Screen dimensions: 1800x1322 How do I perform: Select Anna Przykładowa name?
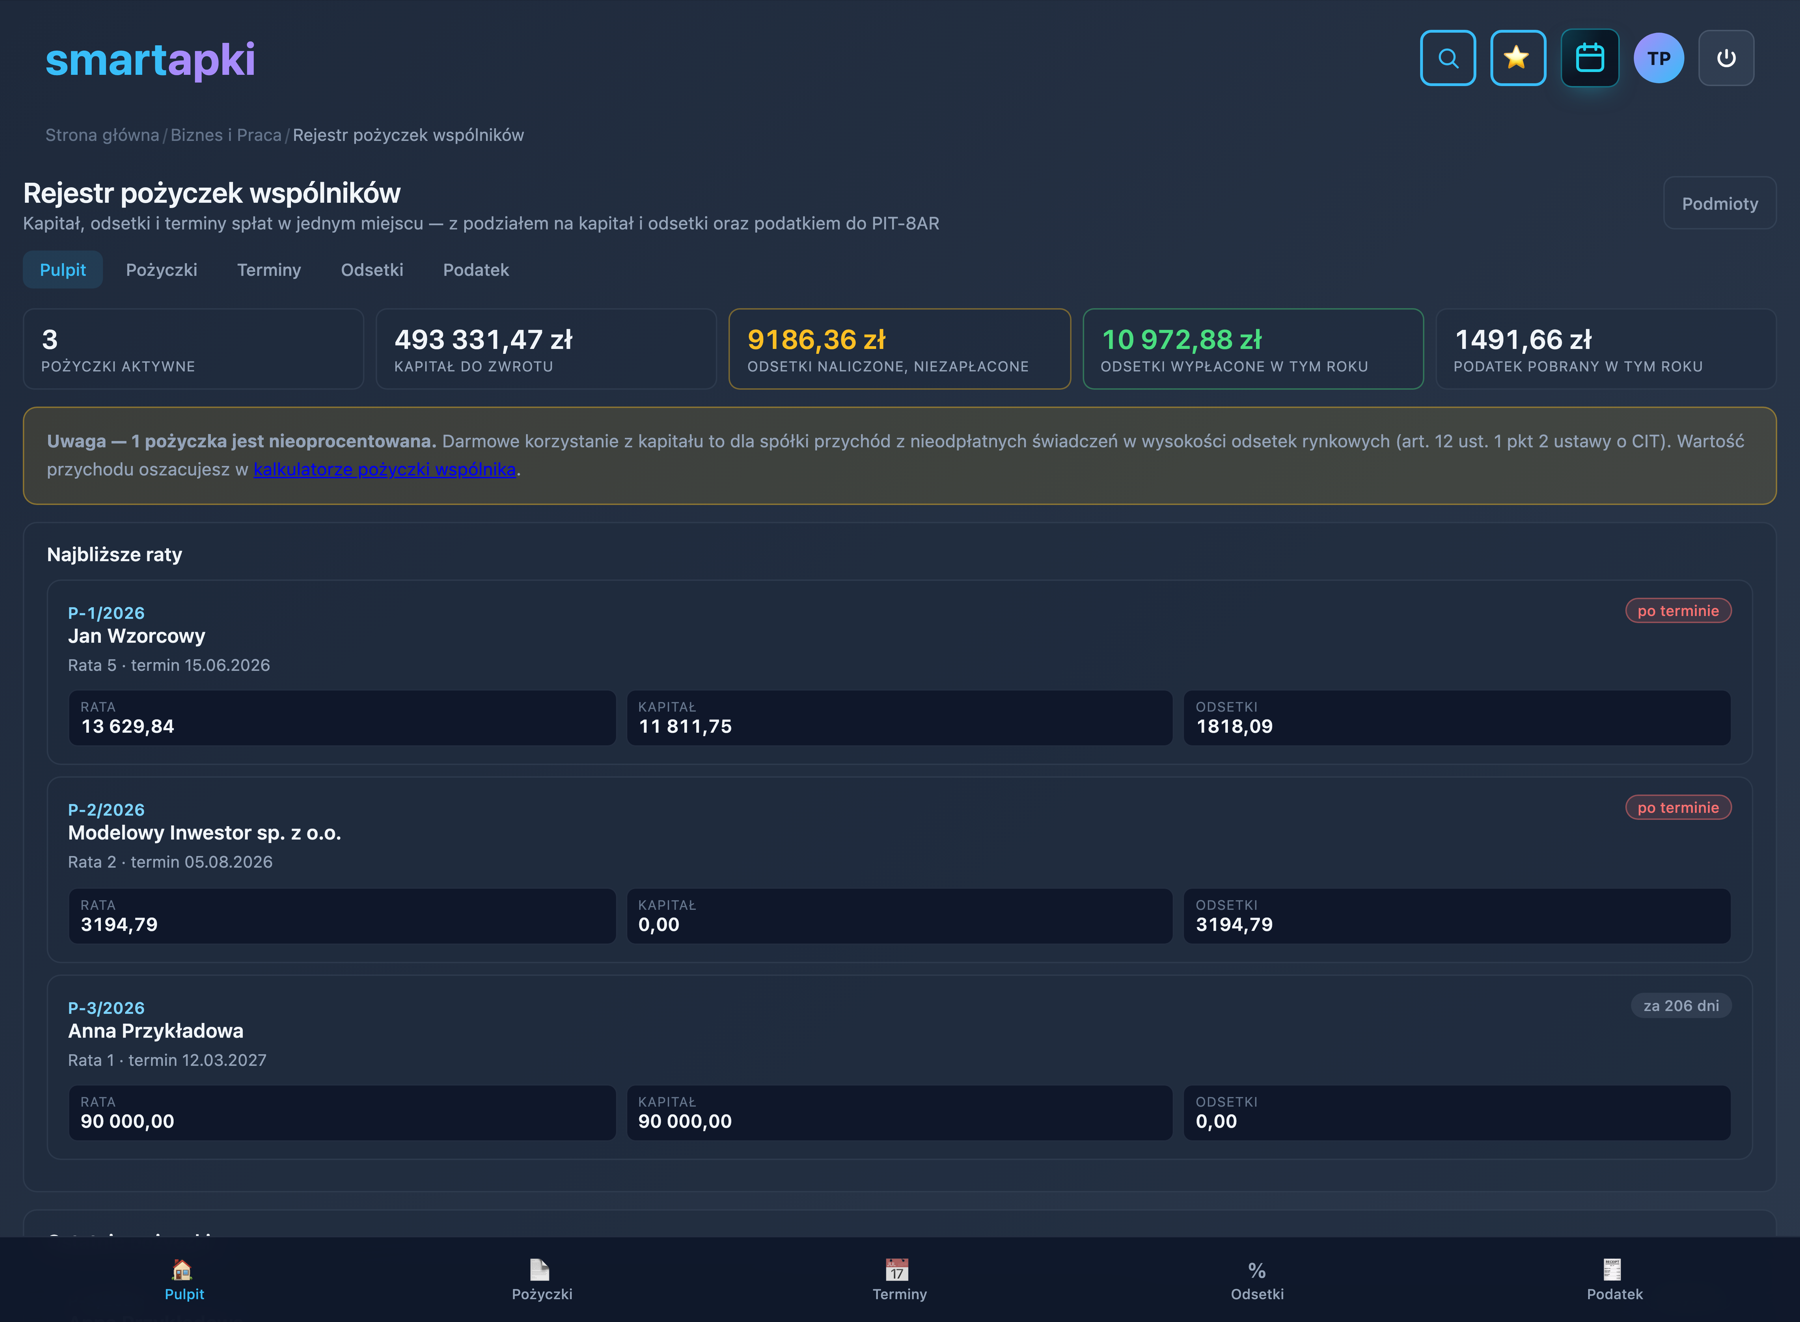point(156,1031)
